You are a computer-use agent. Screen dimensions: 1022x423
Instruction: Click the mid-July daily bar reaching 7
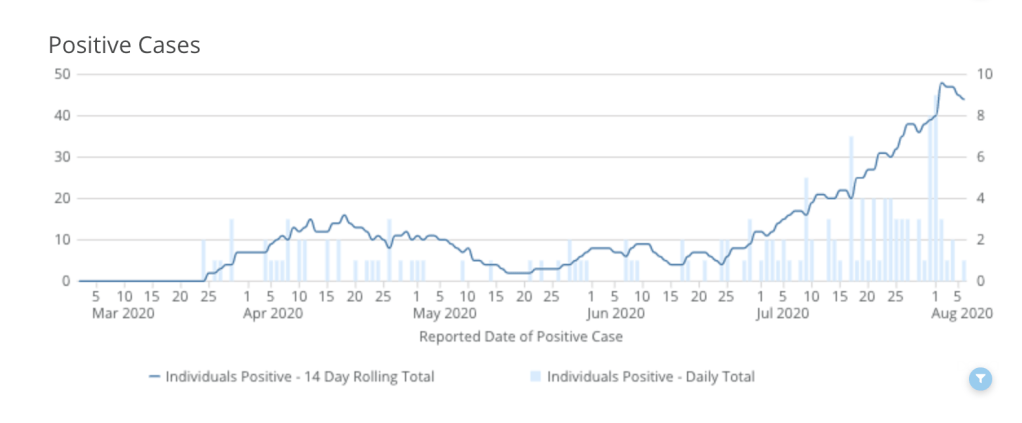pos(851,208)
